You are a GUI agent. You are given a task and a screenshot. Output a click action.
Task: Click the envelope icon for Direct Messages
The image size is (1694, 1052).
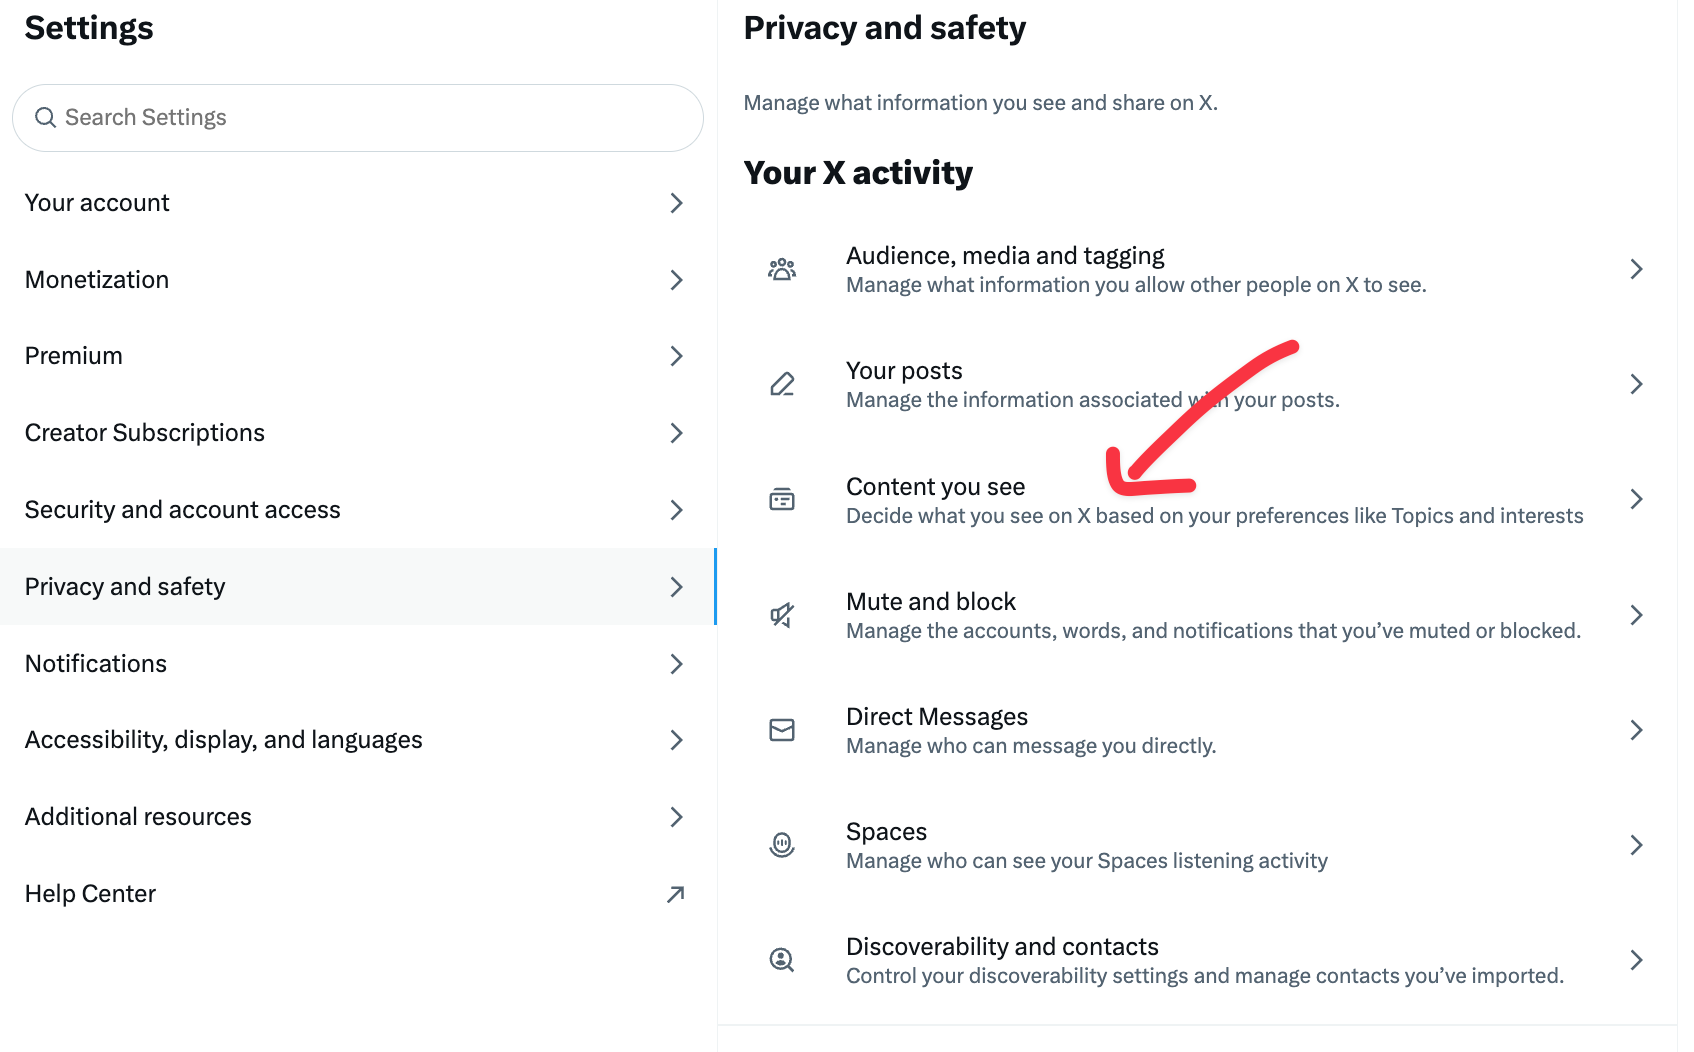pyautogui.click(x=782, y=730)
